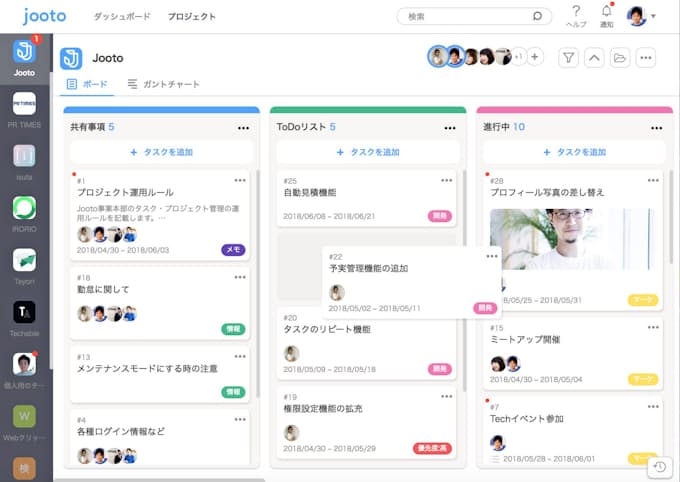
Task: Toggle the first member avatar filter
Action: click(438, 57)
